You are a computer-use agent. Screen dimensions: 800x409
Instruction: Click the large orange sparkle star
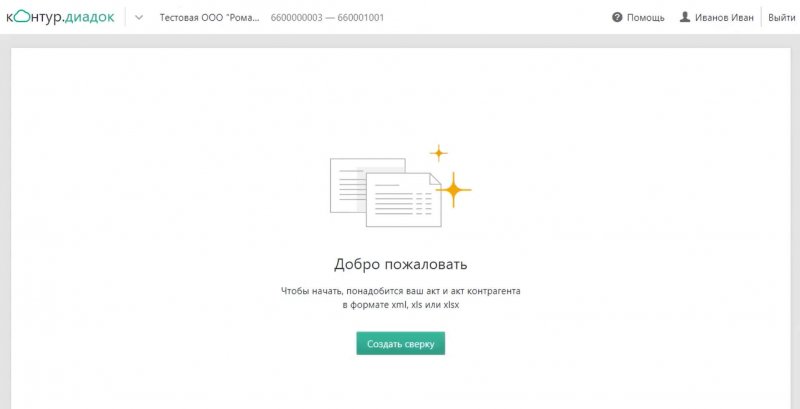click(453, 189)
